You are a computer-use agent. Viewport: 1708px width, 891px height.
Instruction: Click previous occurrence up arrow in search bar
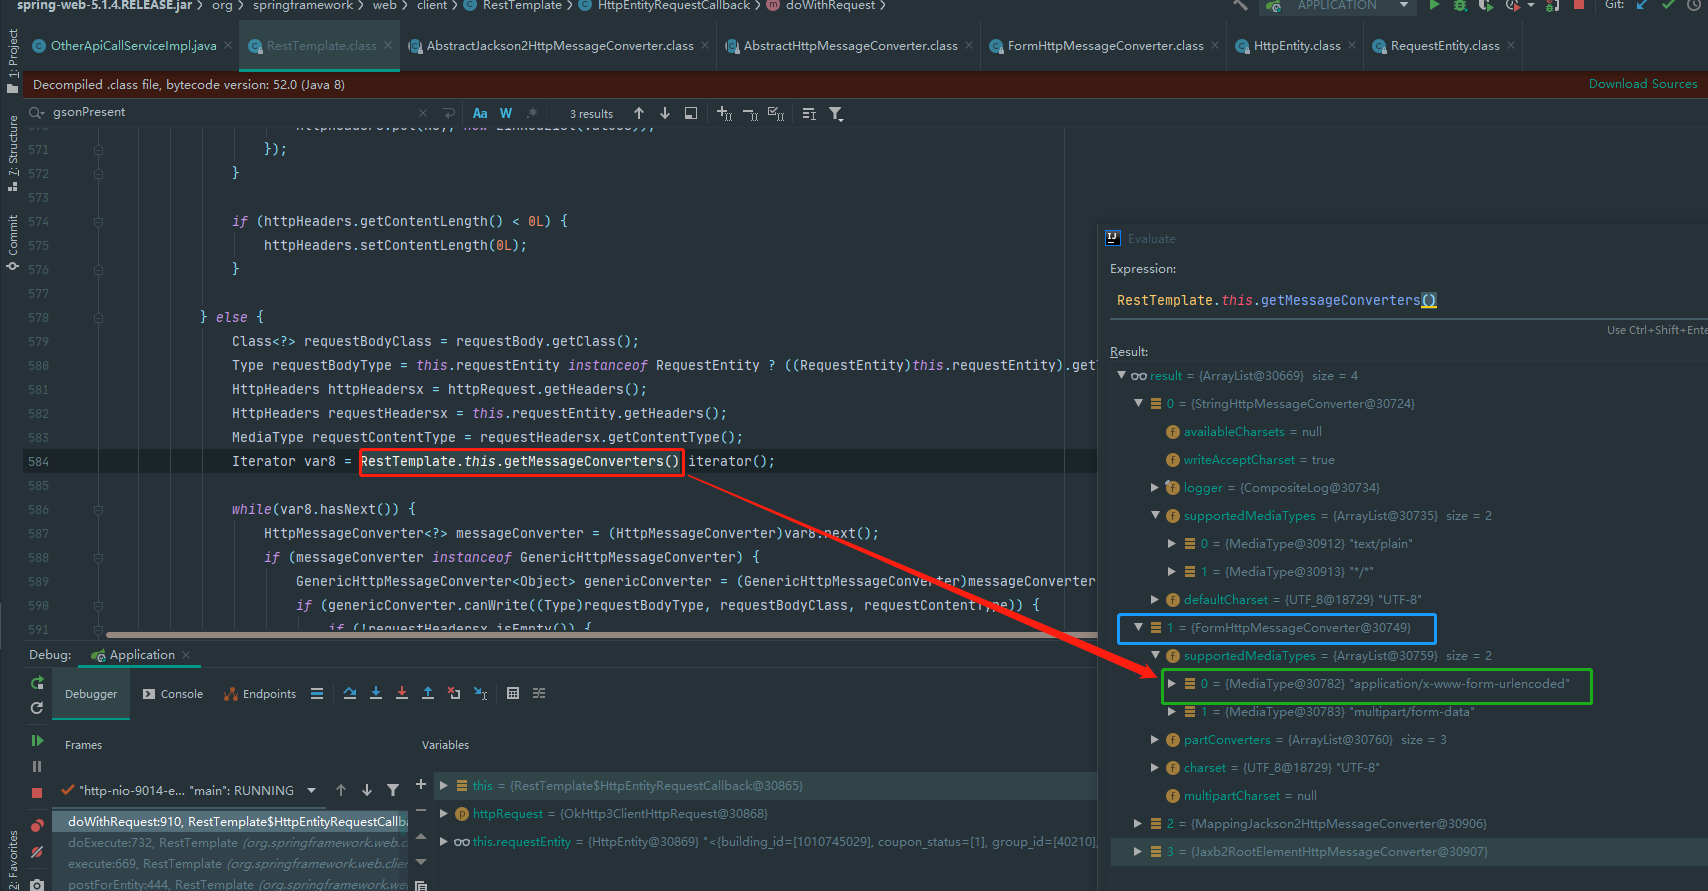(639, 113)
